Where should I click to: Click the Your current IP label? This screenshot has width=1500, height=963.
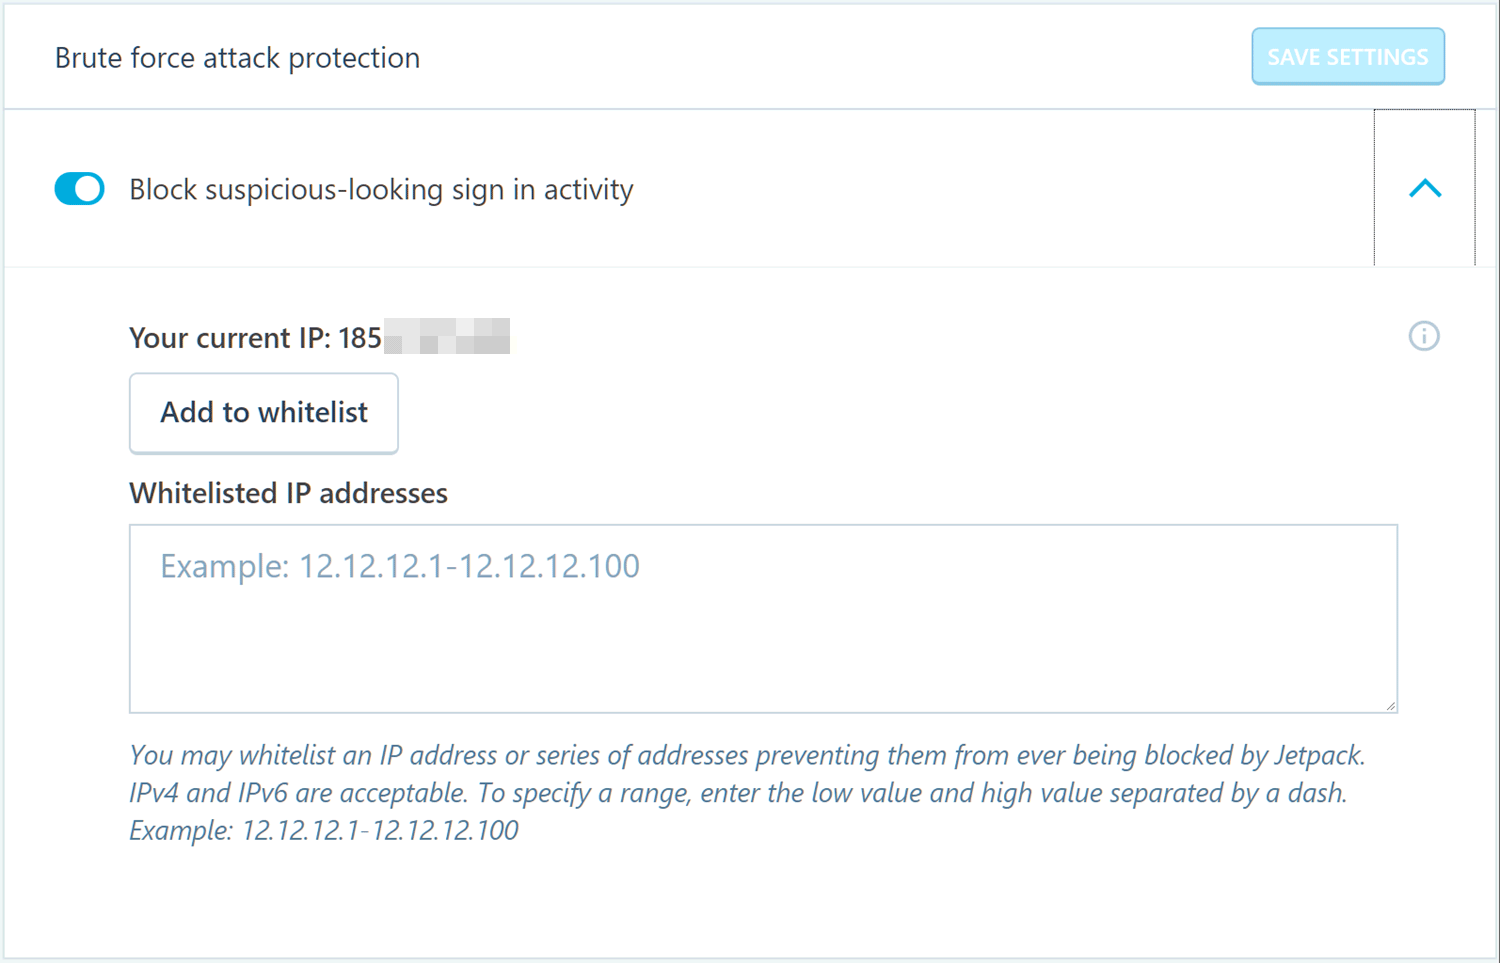229,338
